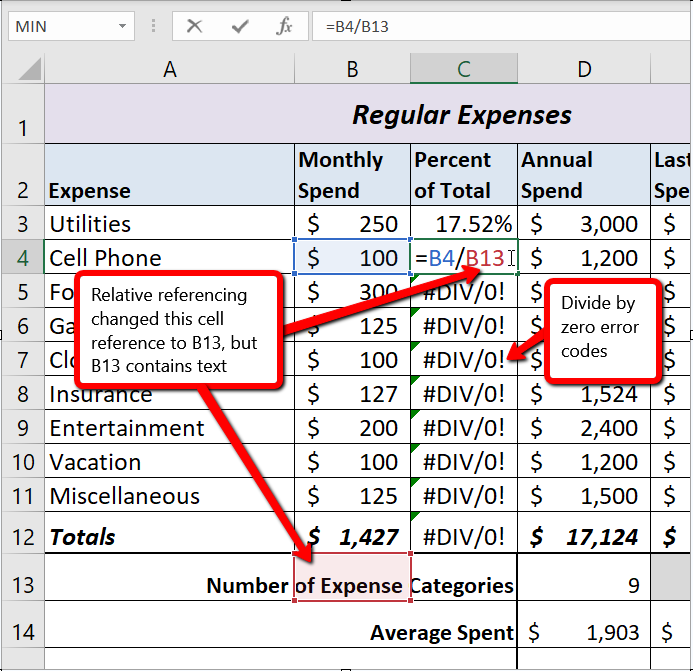Image resolution: width=693 pixels, height=671 pixels.
Task: Click the editing cell showing =B4/B13
Action: tap(464, 257)
